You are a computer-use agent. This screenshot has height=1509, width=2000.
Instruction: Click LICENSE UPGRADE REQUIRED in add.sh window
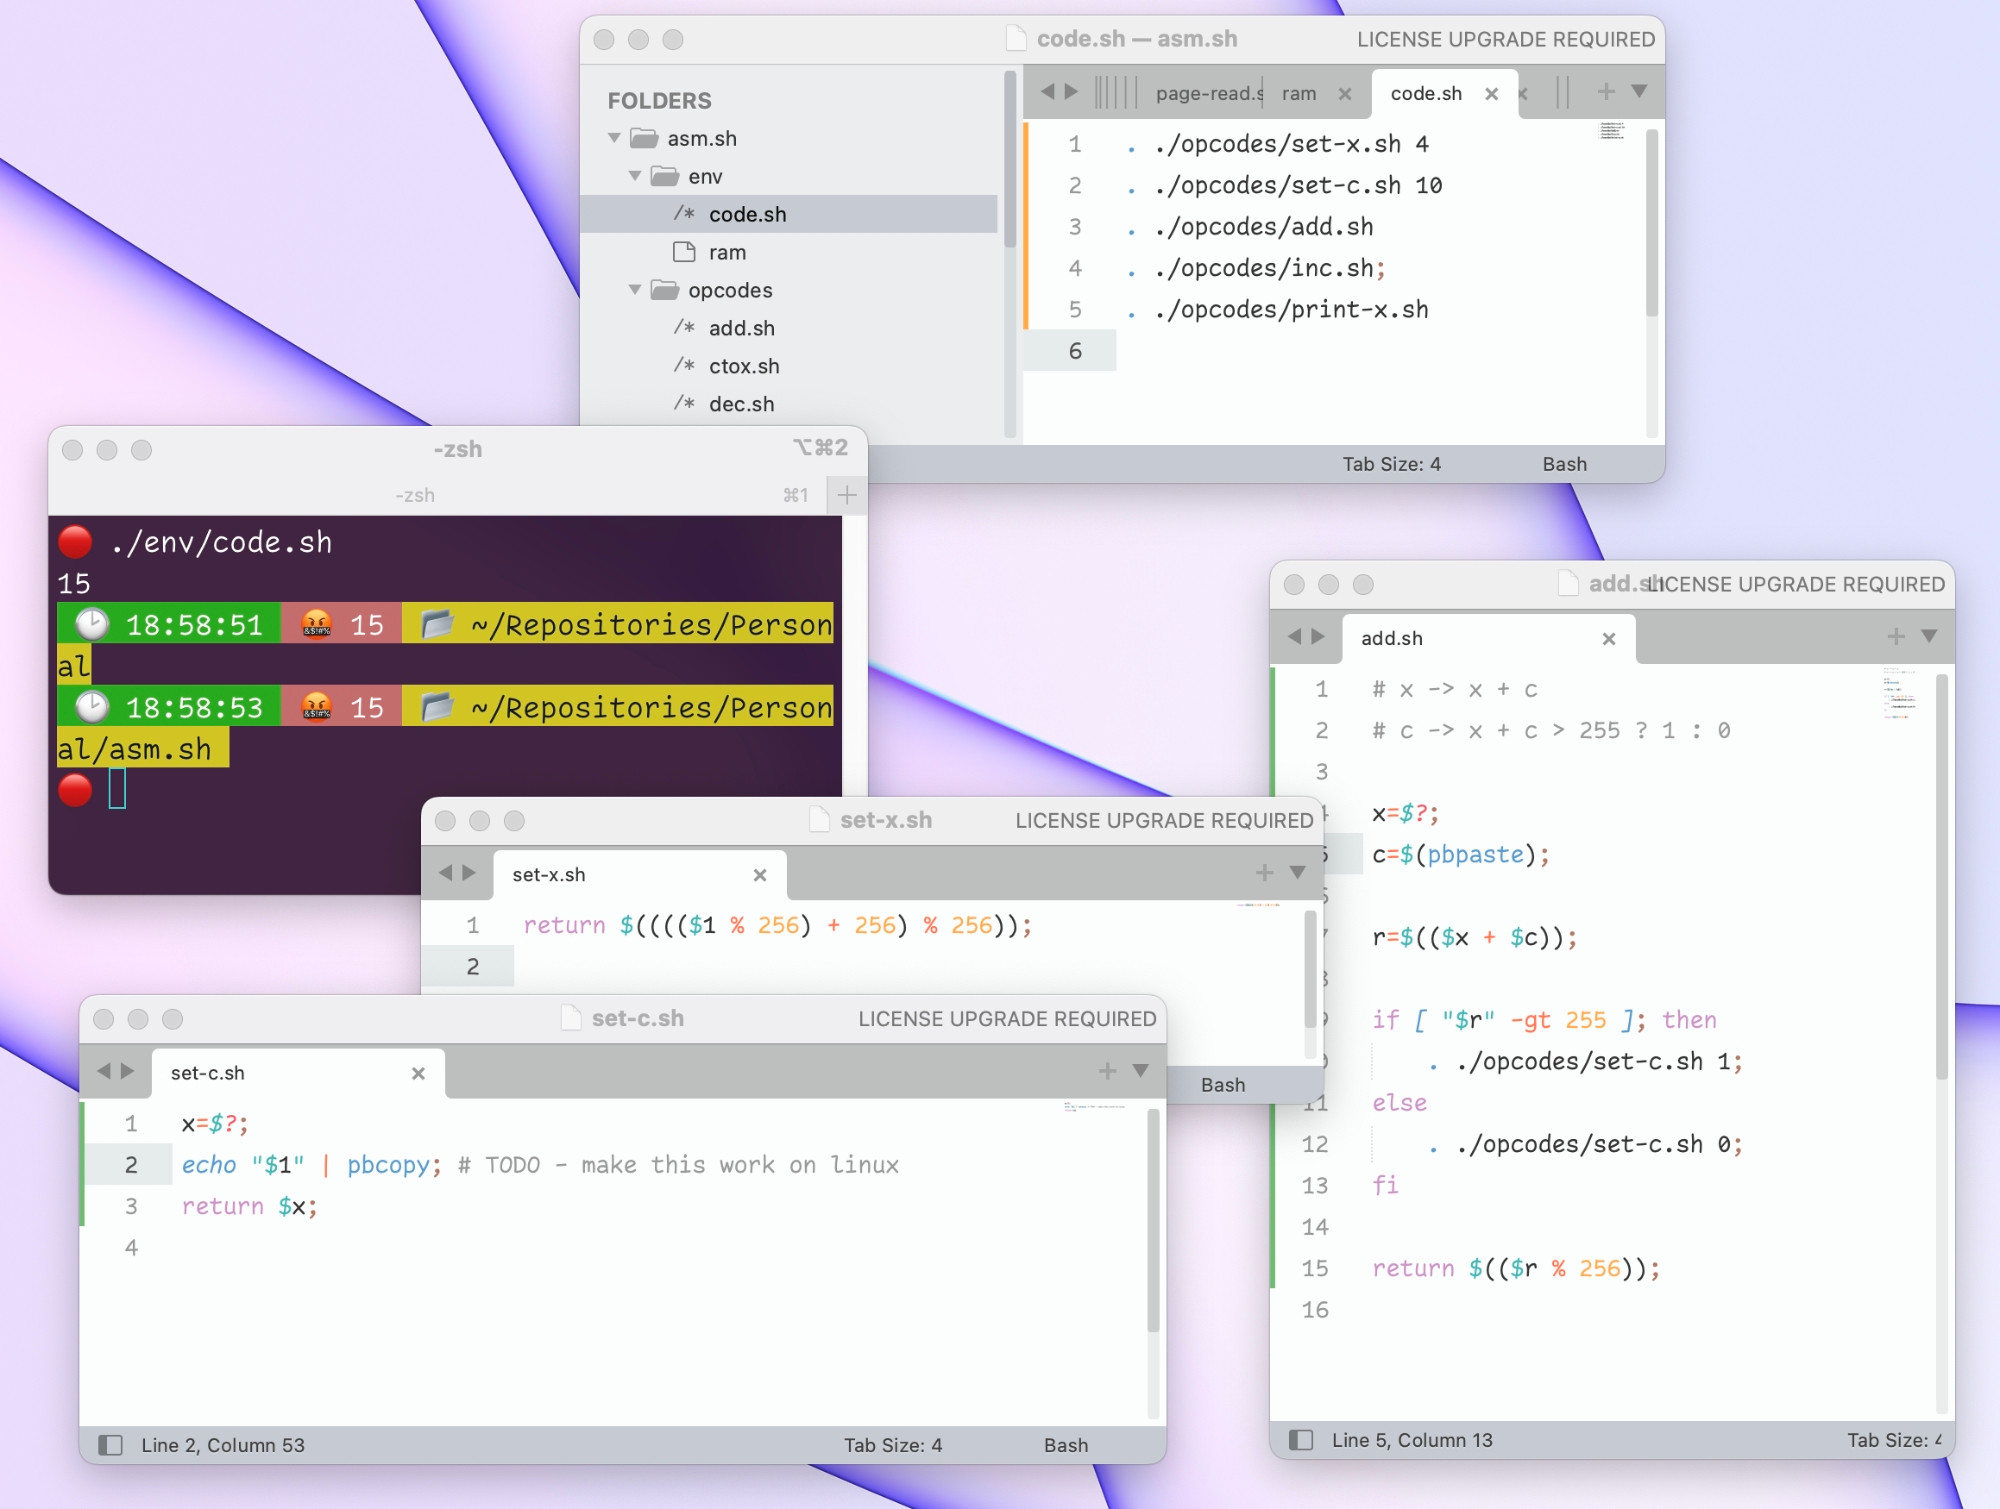click(1796, 584)
